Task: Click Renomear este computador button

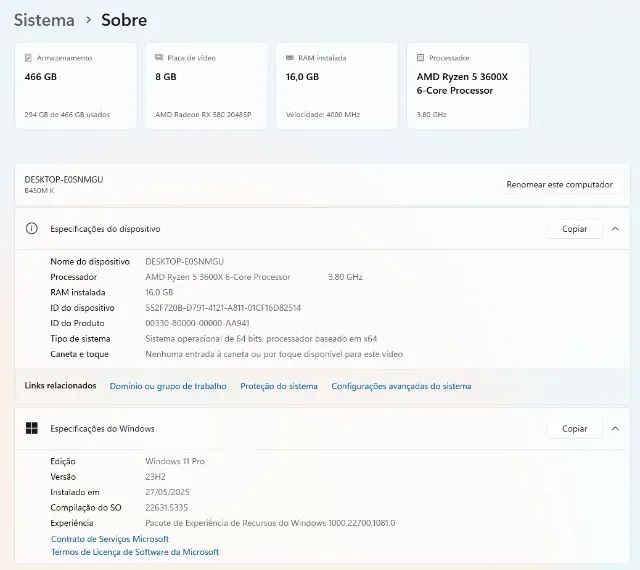Action: pyautogui.click(x=559, y=185)
